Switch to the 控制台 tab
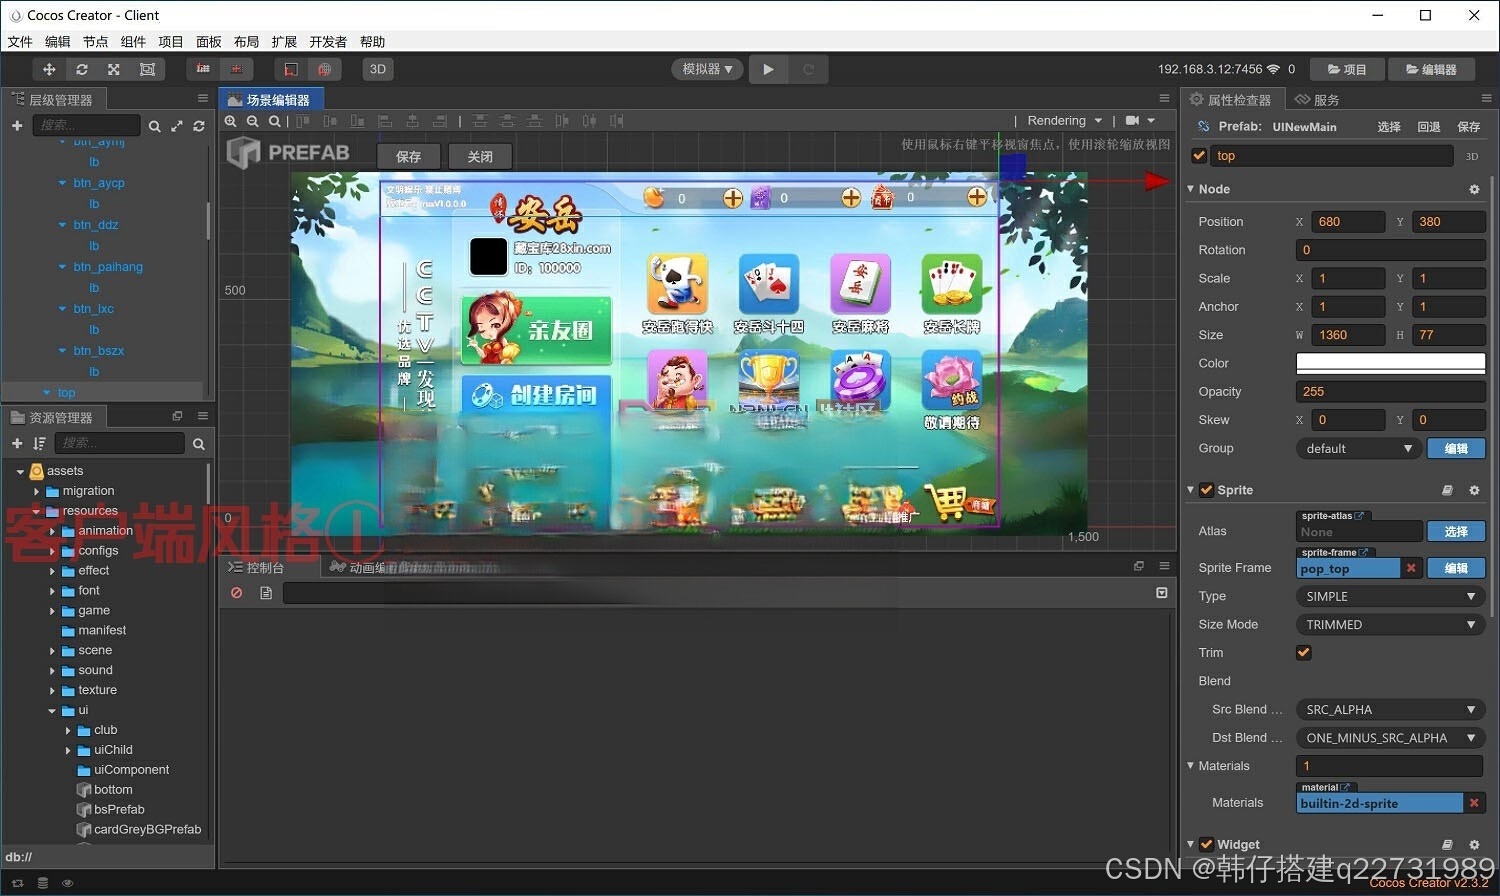 [x=256, y=567]
